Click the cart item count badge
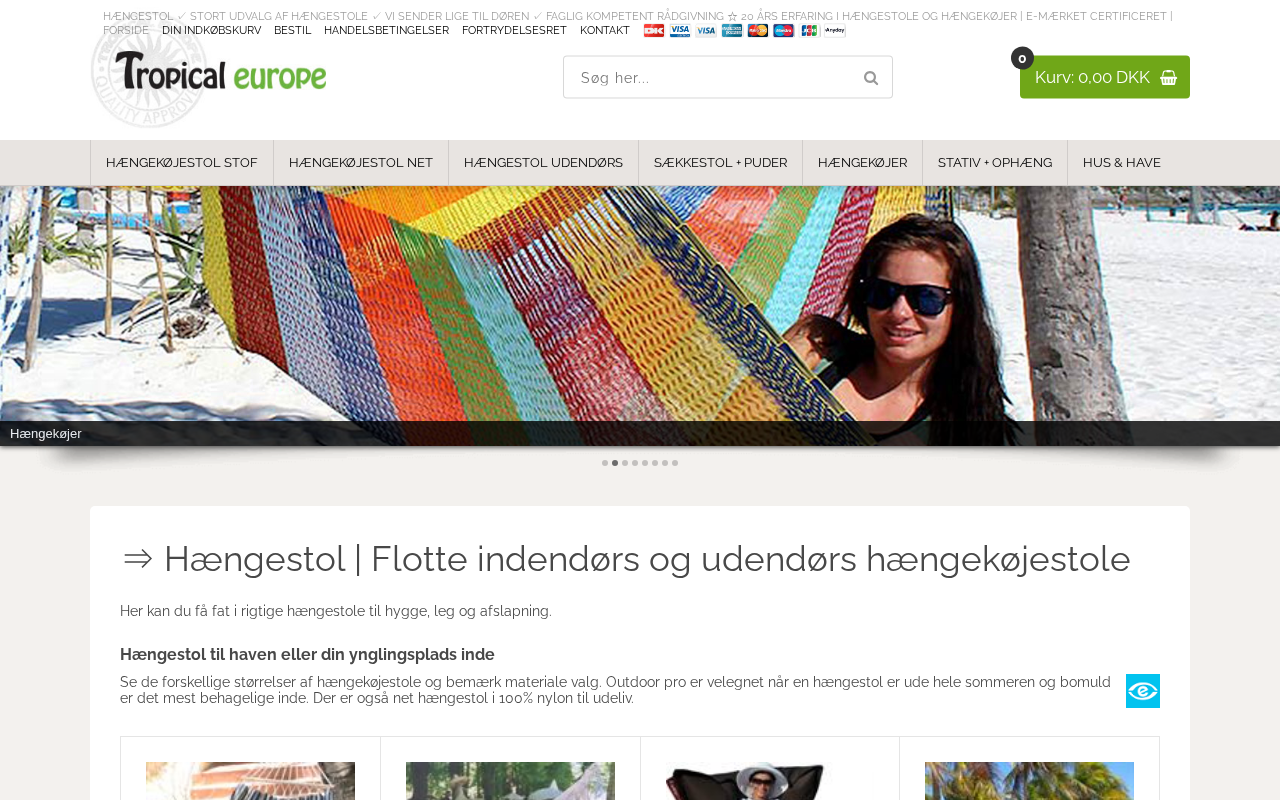 (x=1022, y=58)
